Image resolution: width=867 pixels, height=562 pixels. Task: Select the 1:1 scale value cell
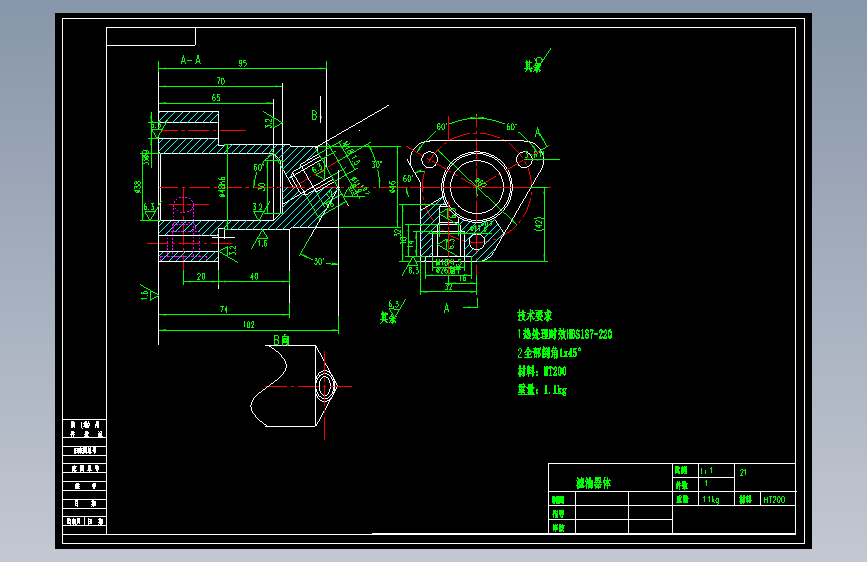pyautogui.click(x=717, y=471)
